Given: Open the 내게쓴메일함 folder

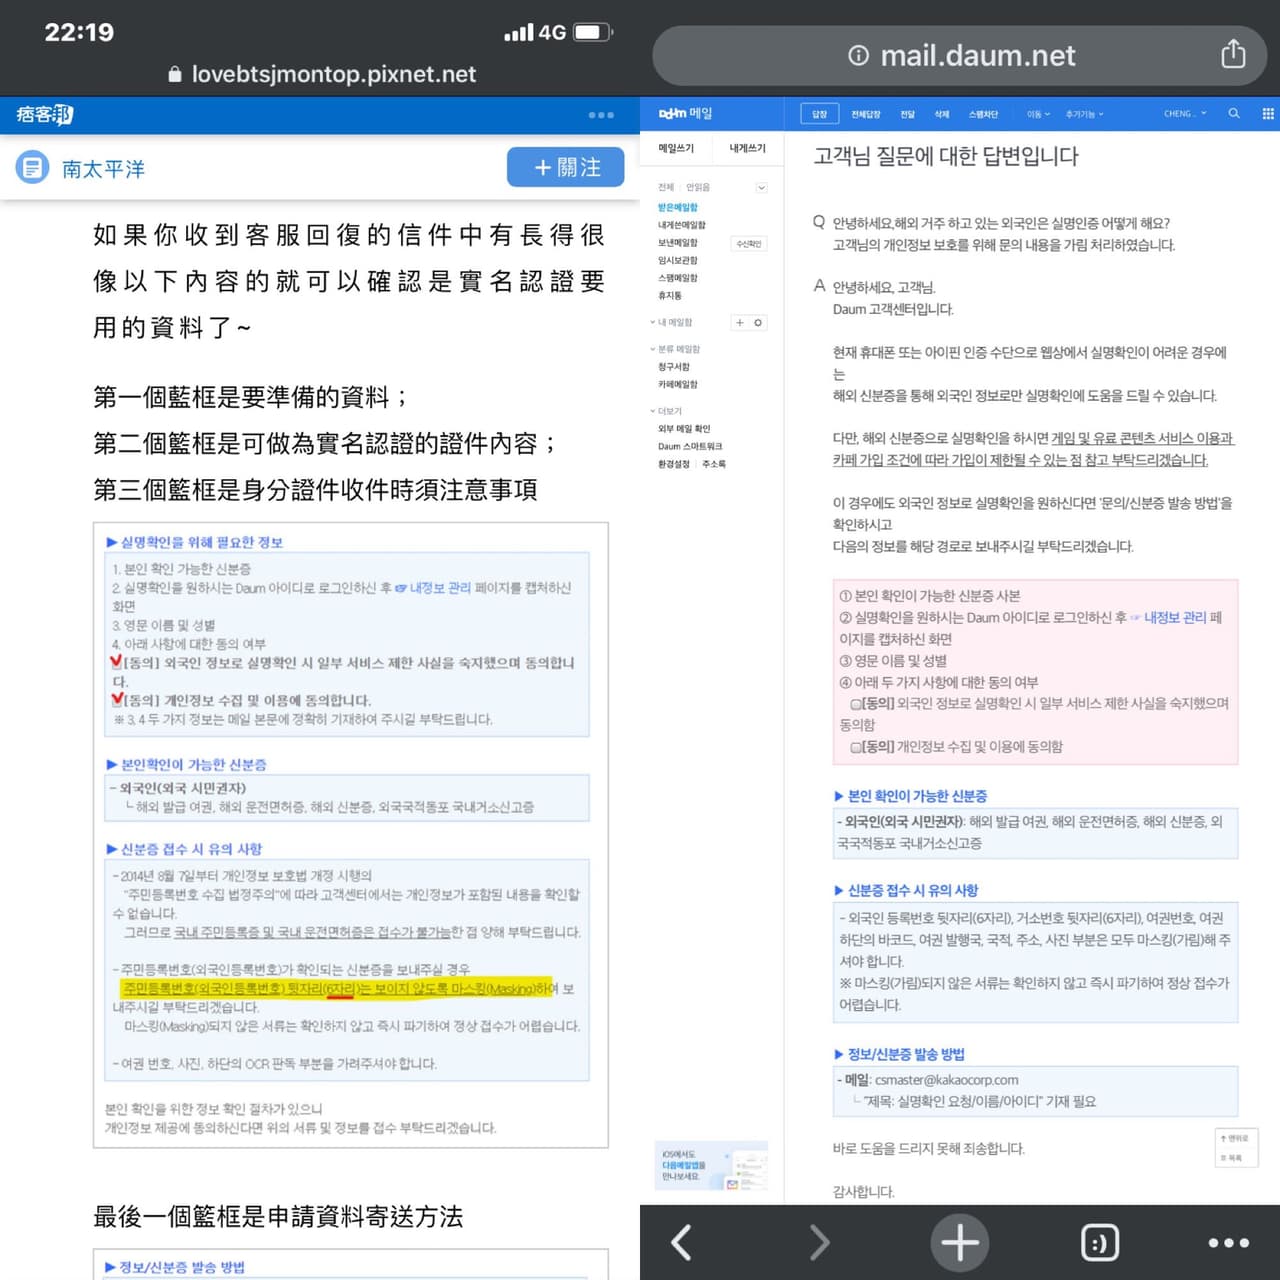Looking at the screenshot, I should click(681, 225).
